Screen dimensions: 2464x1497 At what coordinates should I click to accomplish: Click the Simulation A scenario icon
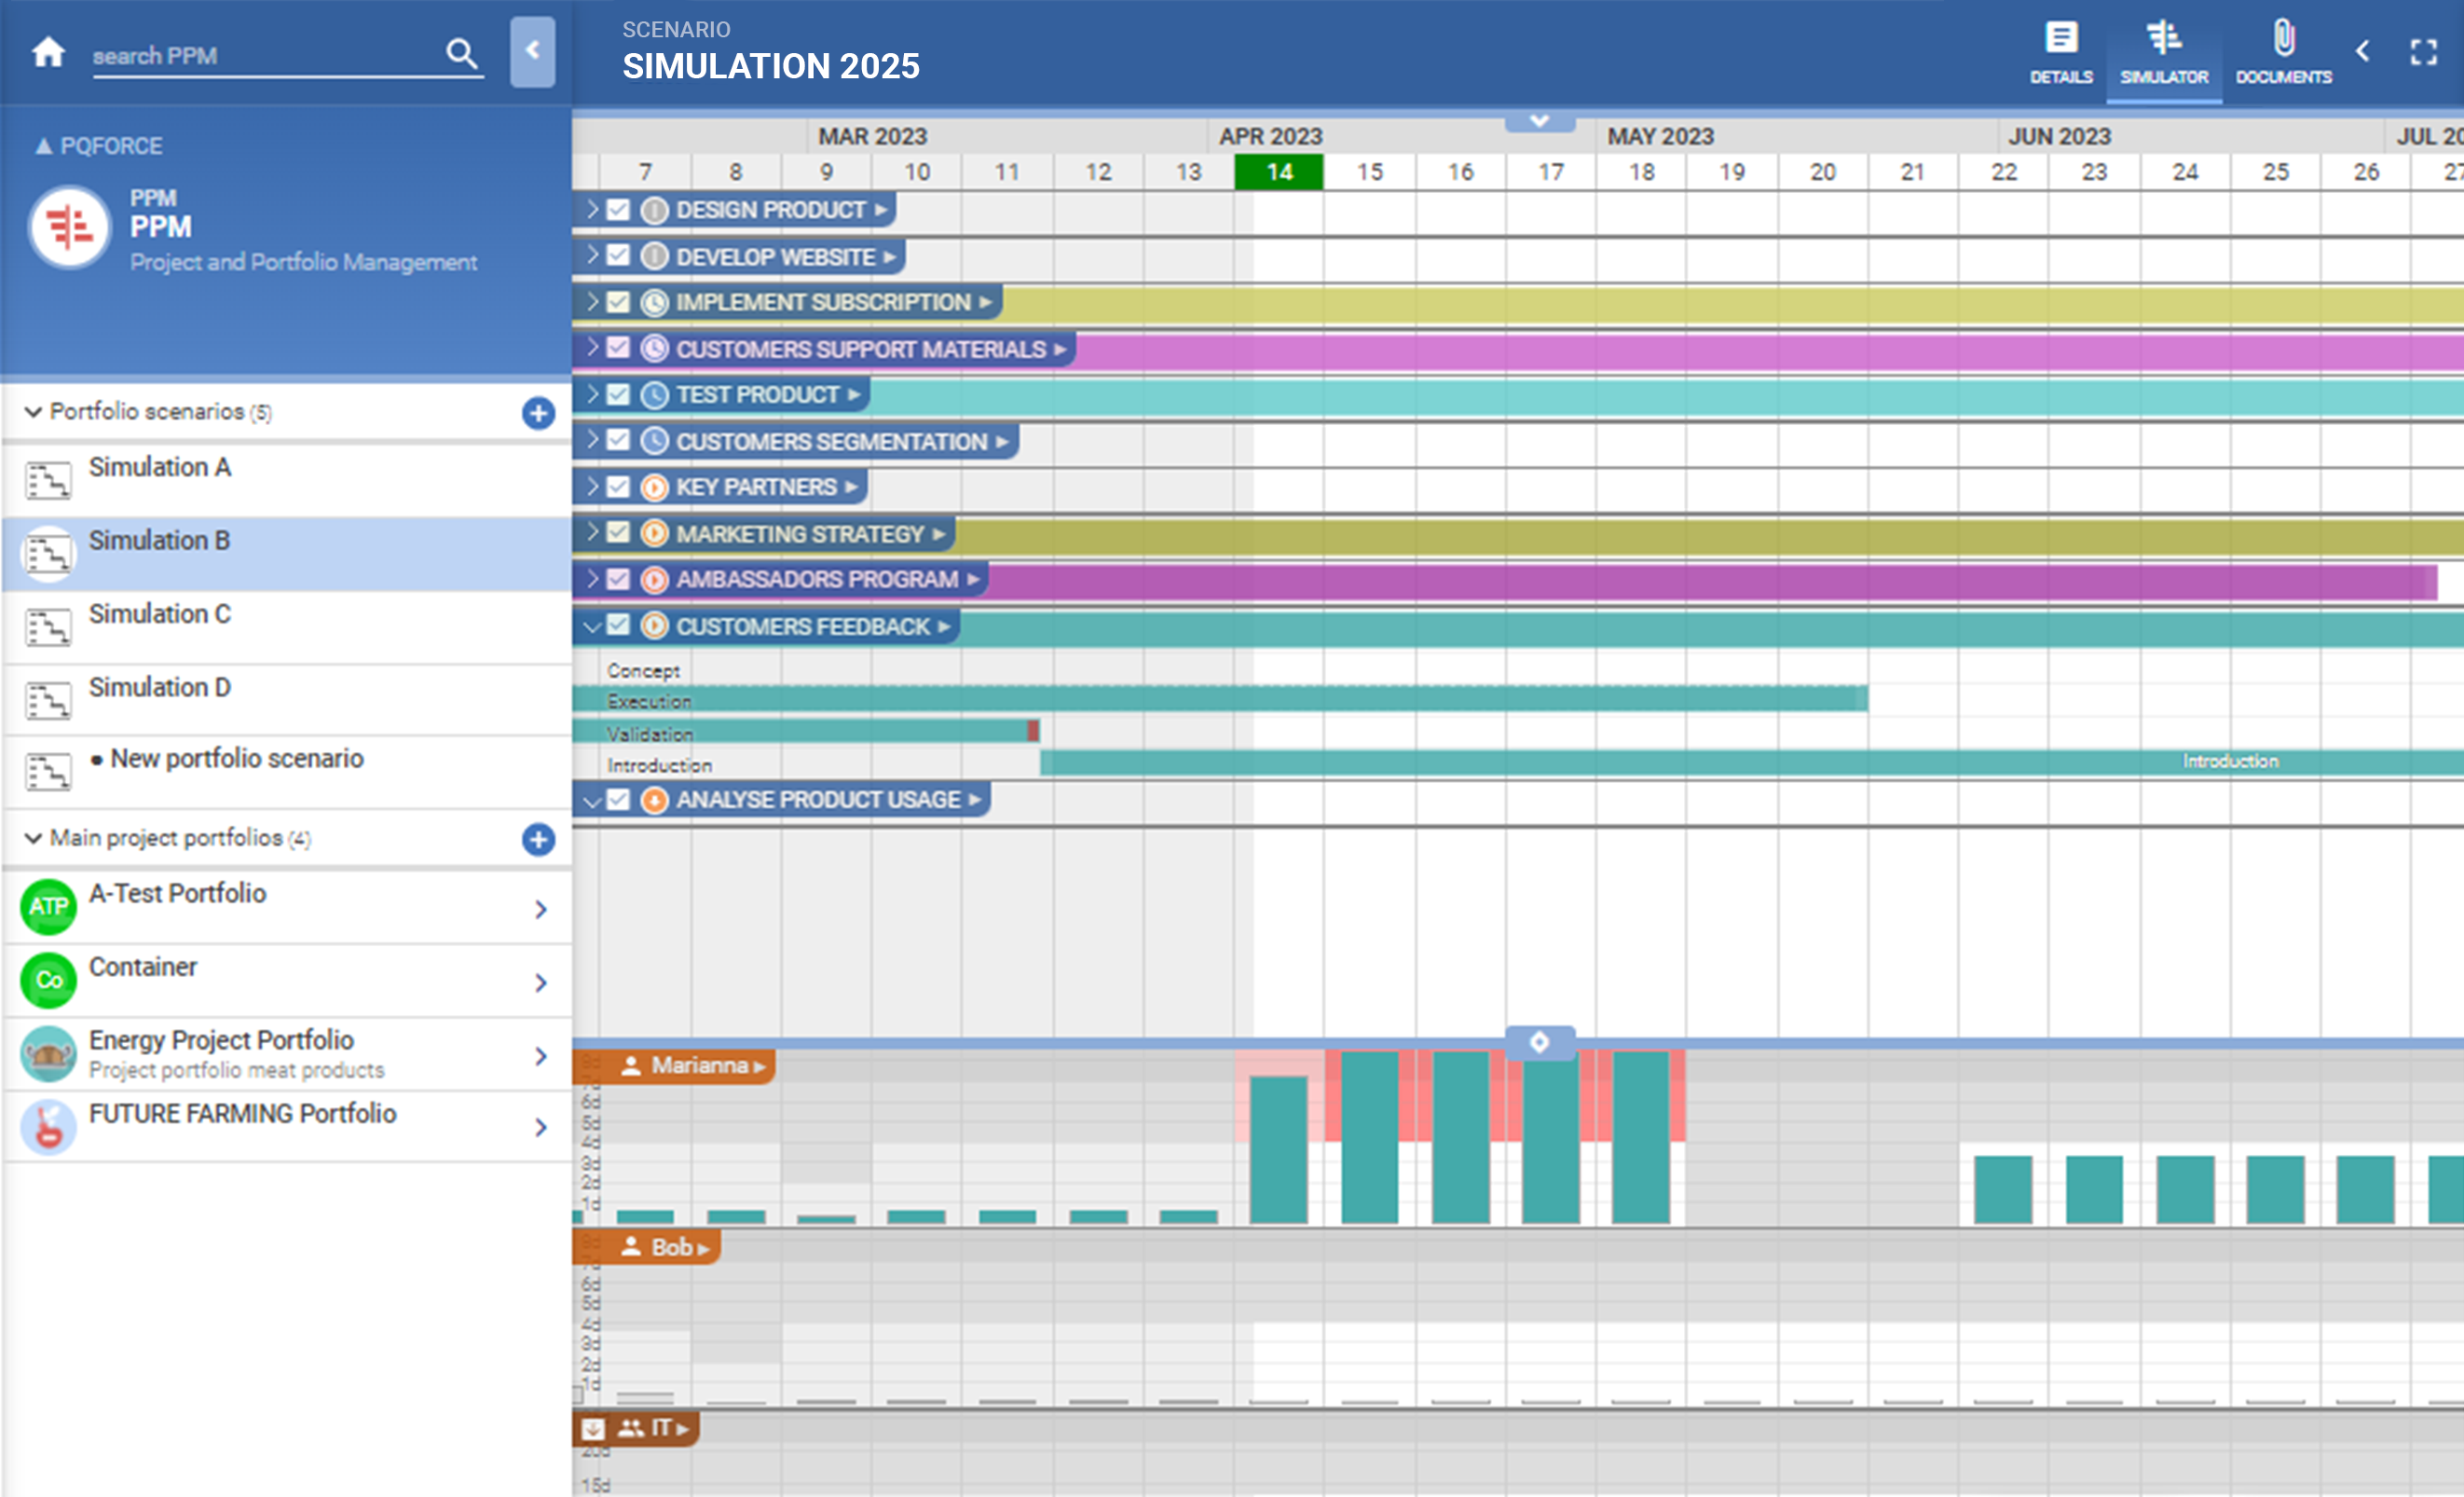pyautogui.click(x=48, y=480)
